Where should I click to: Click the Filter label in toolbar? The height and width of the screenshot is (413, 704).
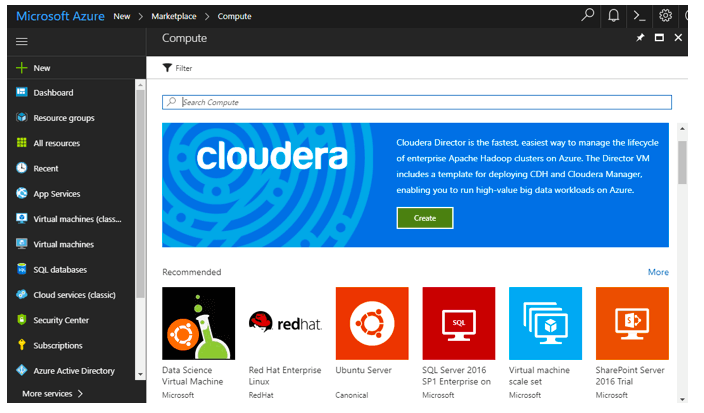184,68
